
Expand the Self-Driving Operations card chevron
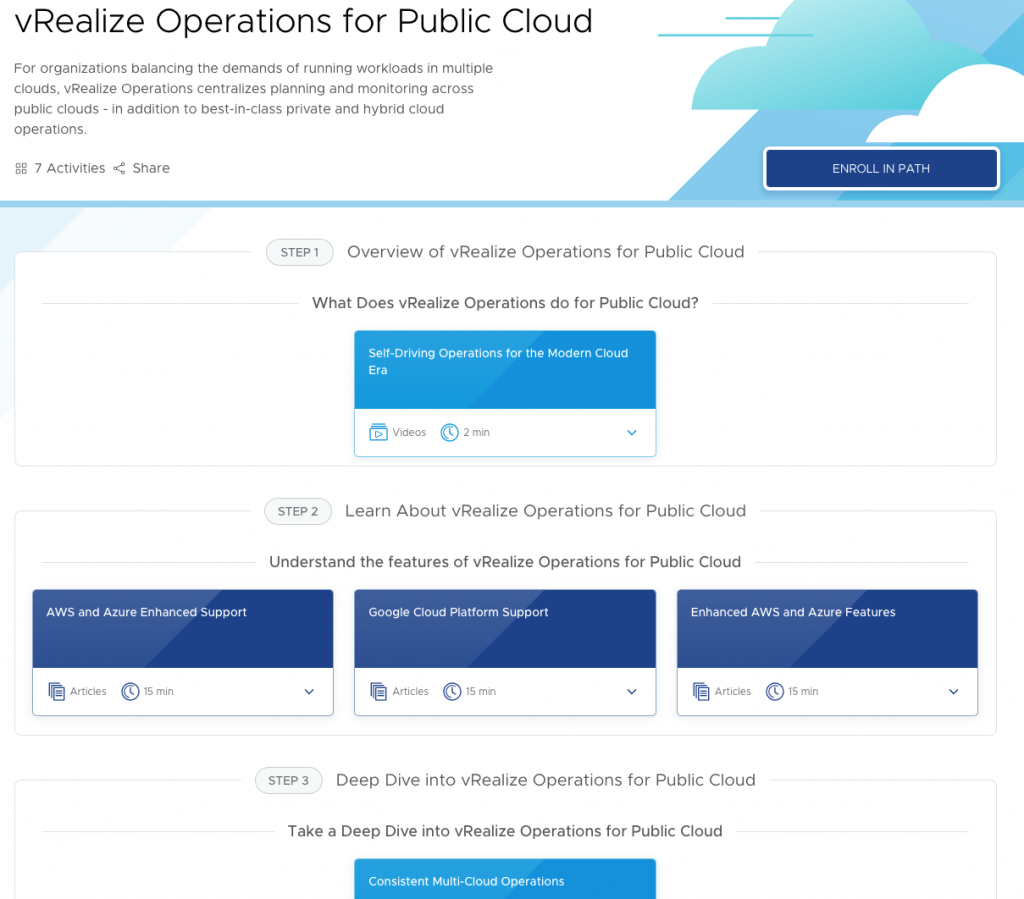631,433
